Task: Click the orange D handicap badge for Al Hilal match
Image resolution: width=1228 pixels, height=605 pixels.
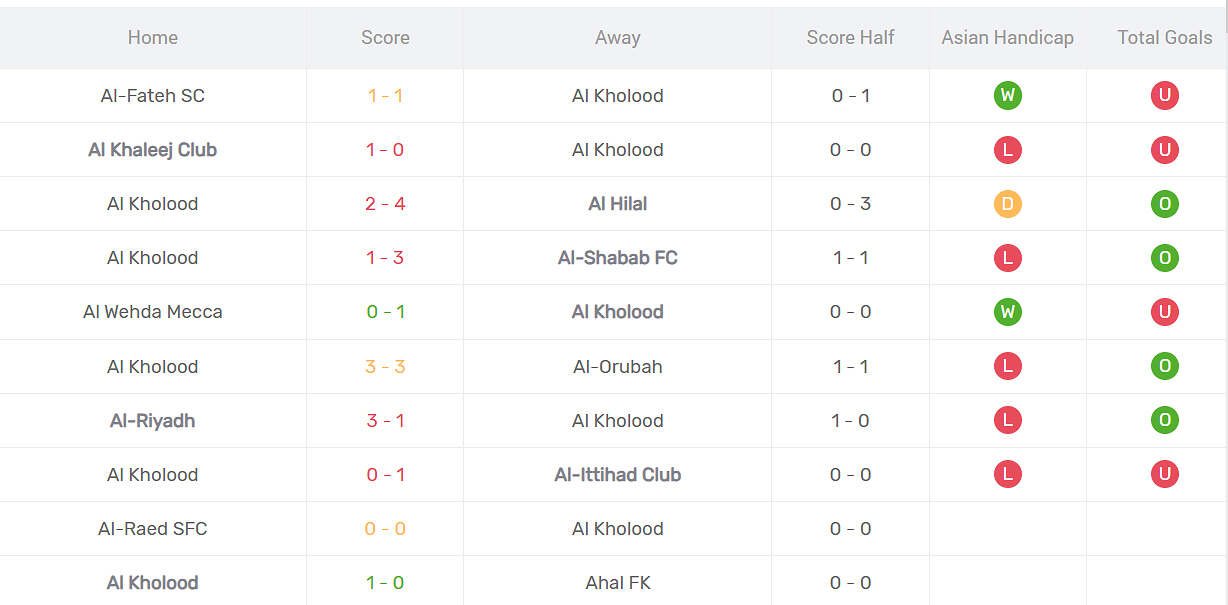Action: (x=1007, y=204)
